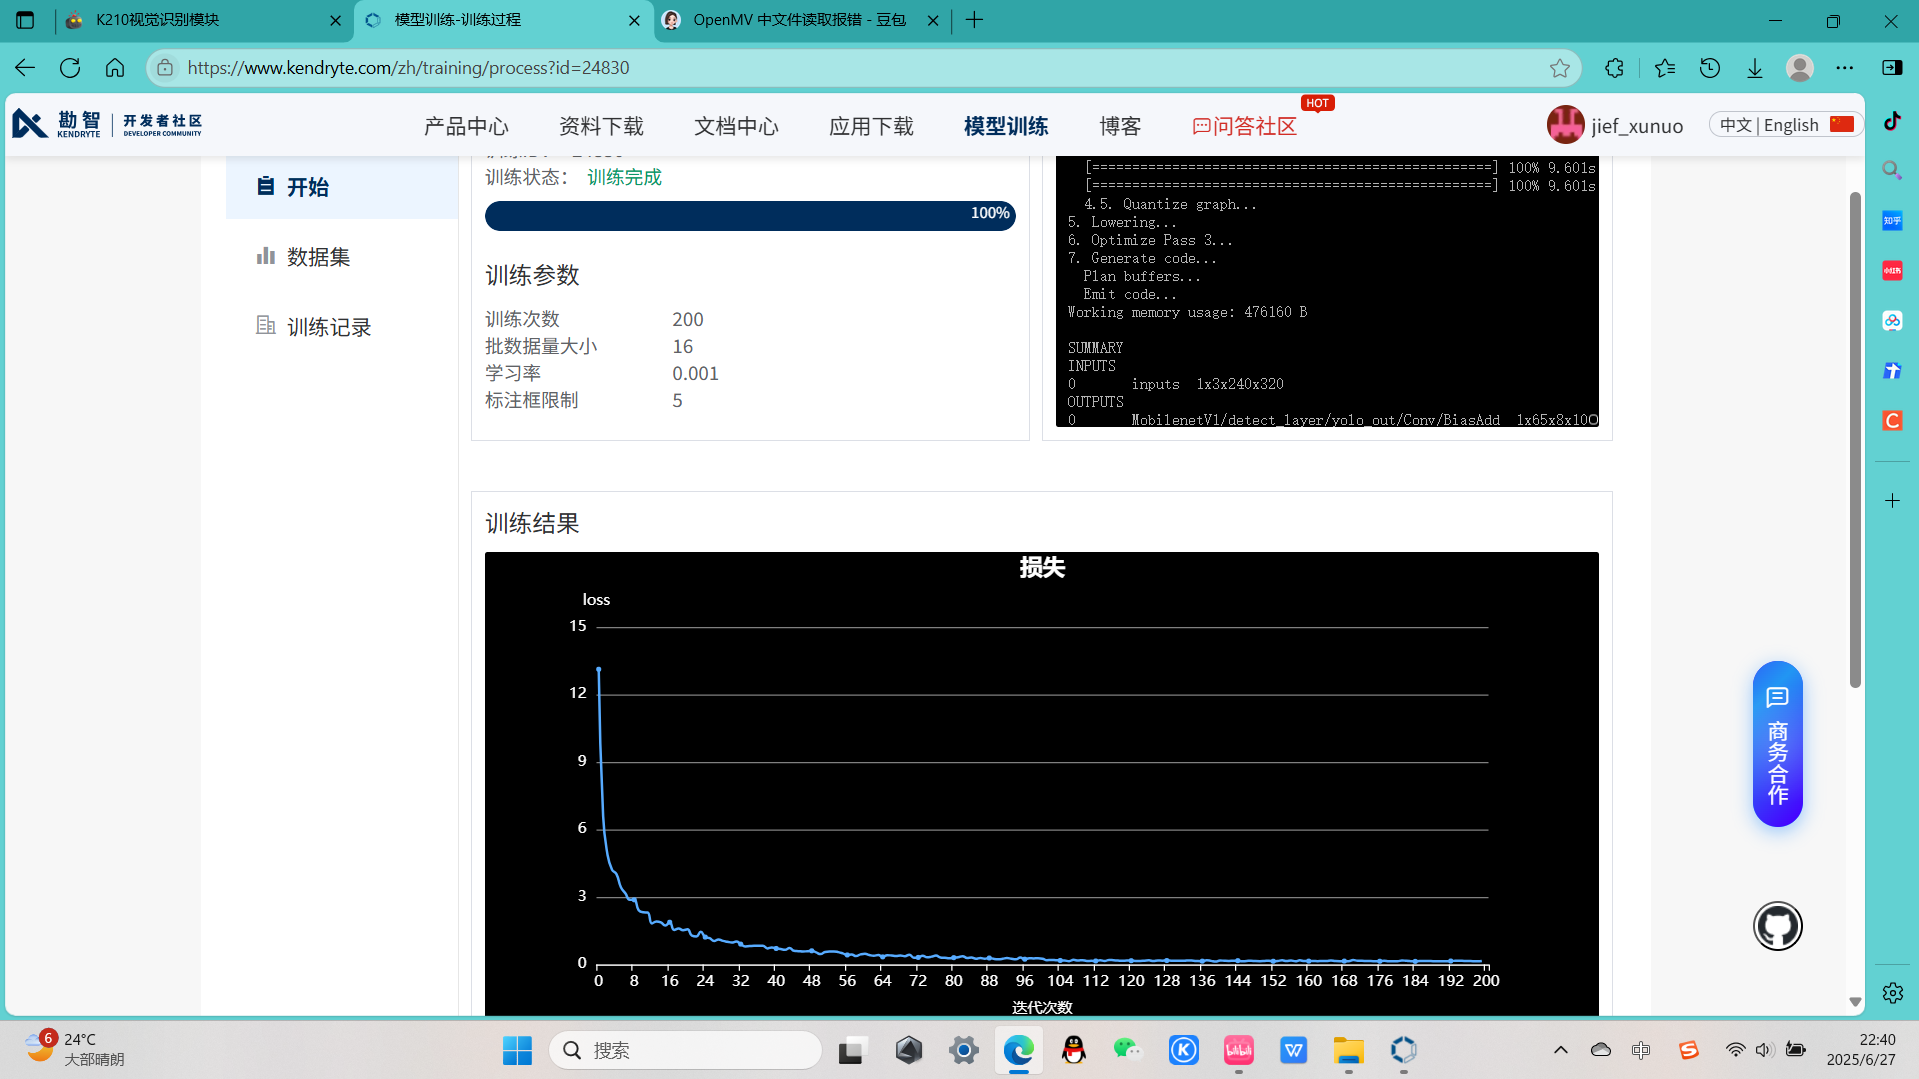Click the 100% training progress bar
The image size is (1919, 1079).
tap(750, 215)
